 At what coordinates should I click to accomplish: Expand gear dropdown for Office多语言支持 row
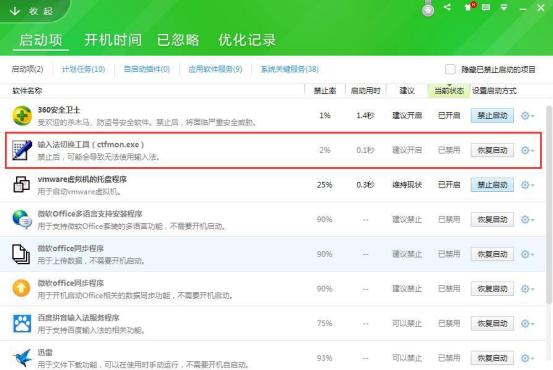pos(528,219)
